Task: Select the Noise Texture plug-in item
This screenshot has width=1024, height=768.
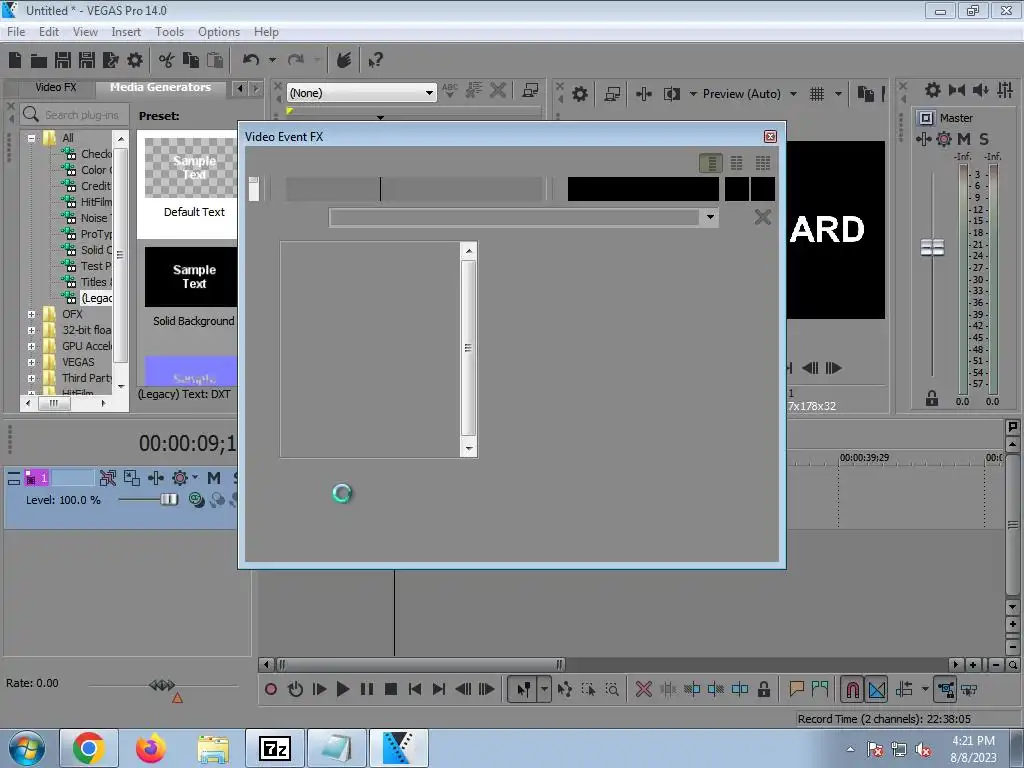Action: tap(87, 217)
